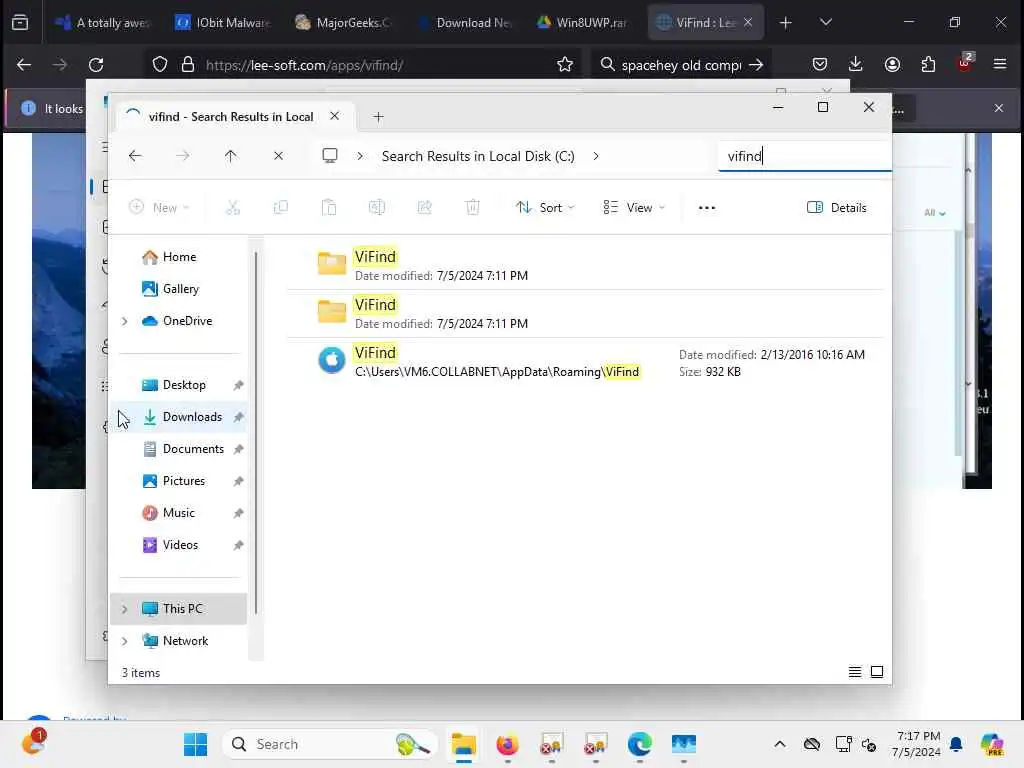1024x768 pixels.
Task: Open the Pictures quick access folder
Action: click(x=180, y=481)
